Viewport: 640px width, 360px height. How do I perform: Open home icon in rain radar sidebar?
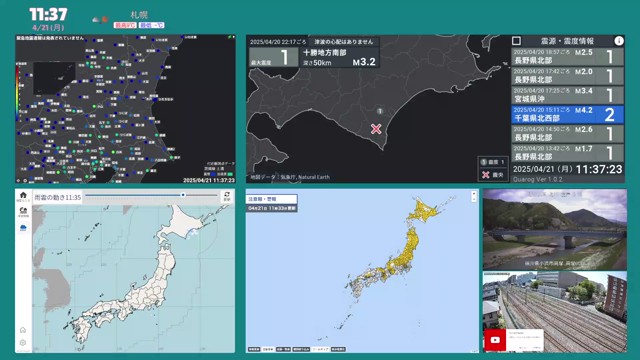pyautogui.click(x=23, y=197)
